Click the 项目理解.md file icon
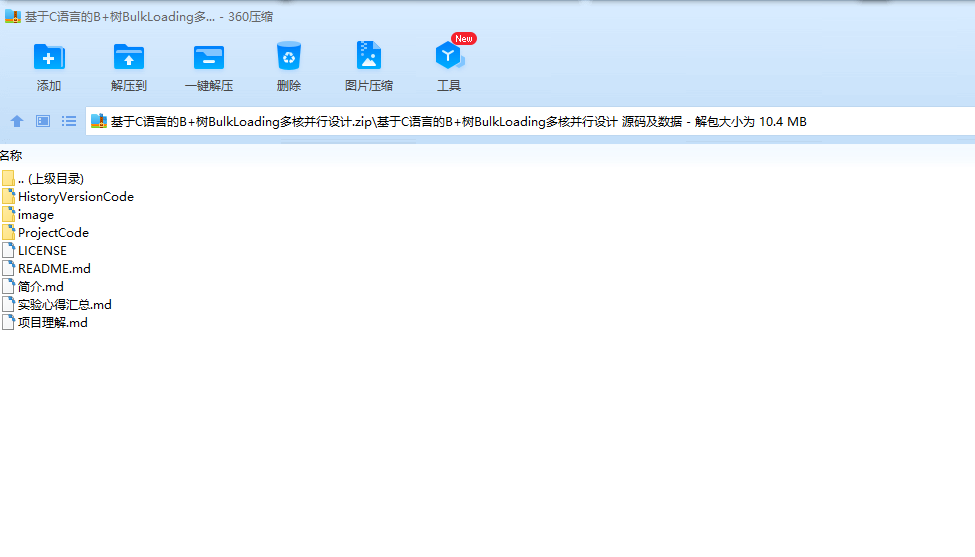This screenshot has height=557, width=975. click(x=8, y=323)
